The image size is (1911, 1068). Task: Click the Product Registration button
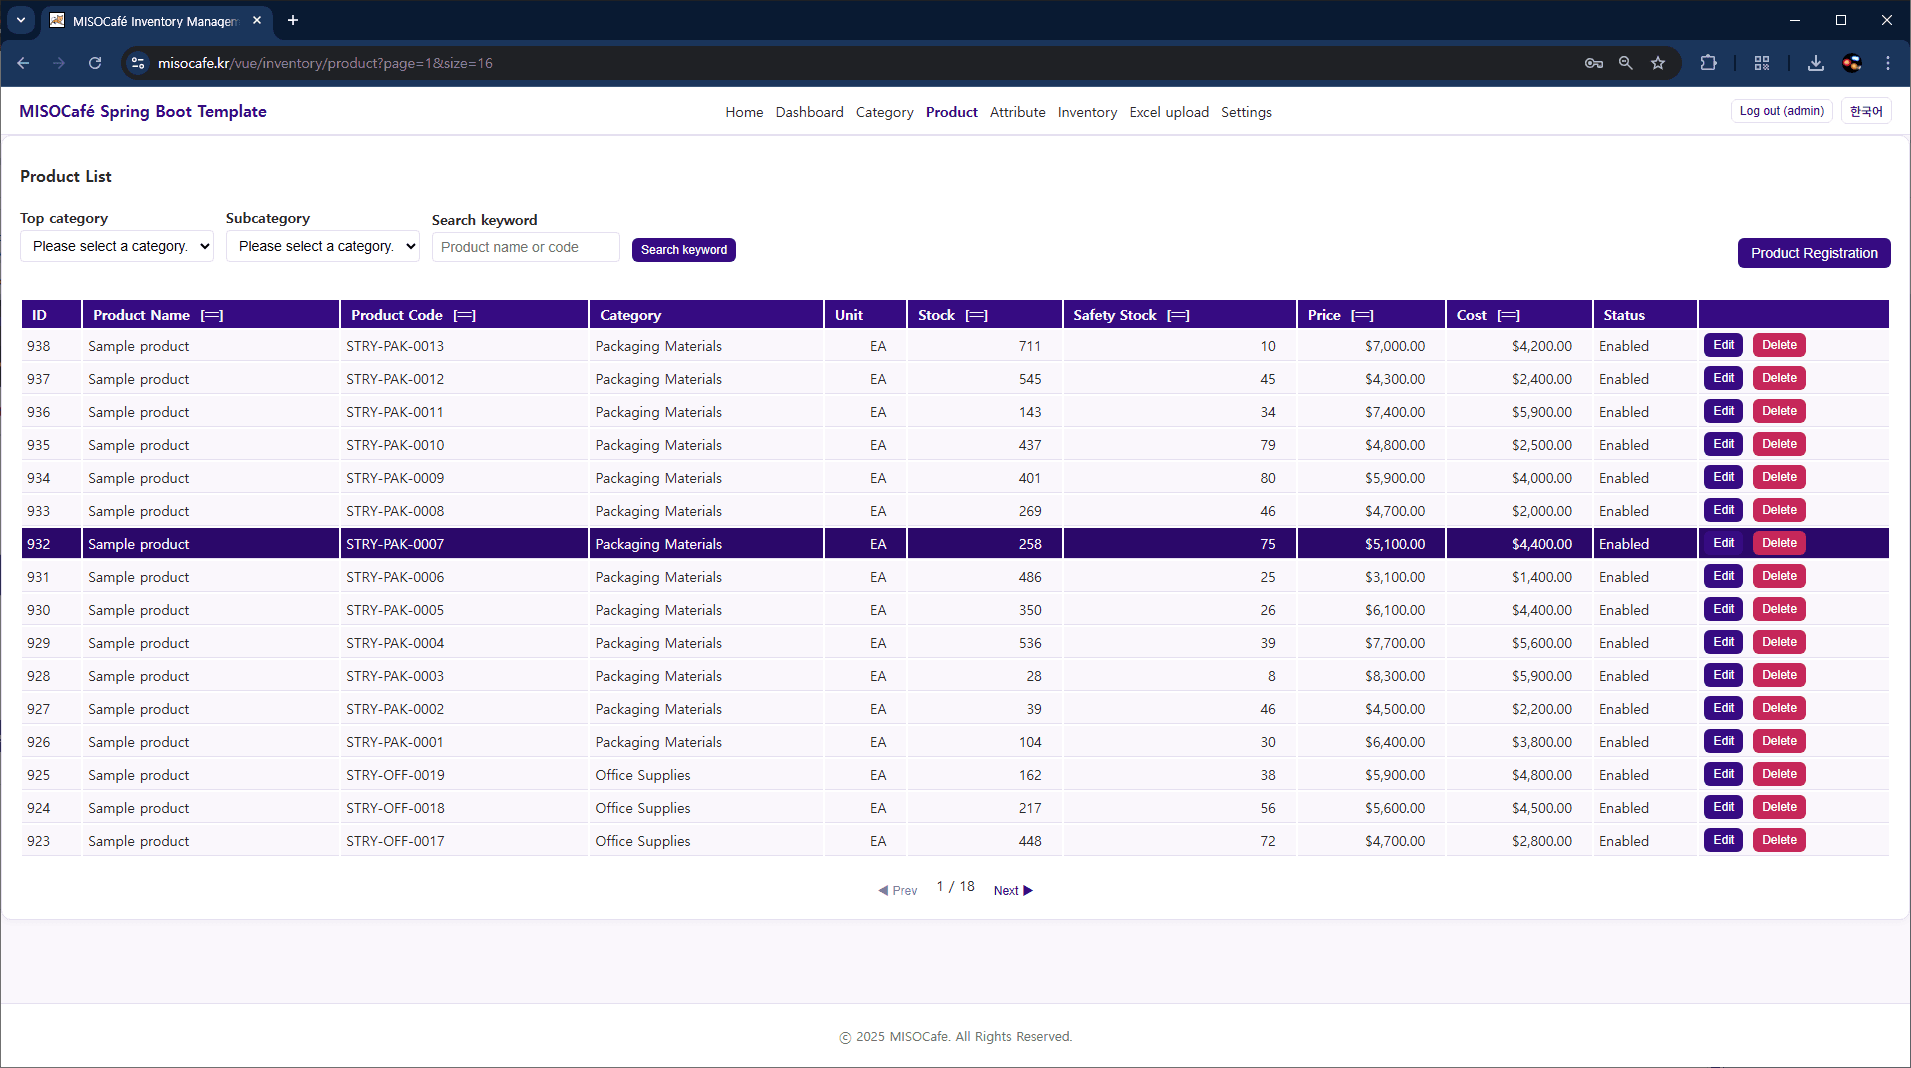pyautogui.click(x=1813, y=253)
